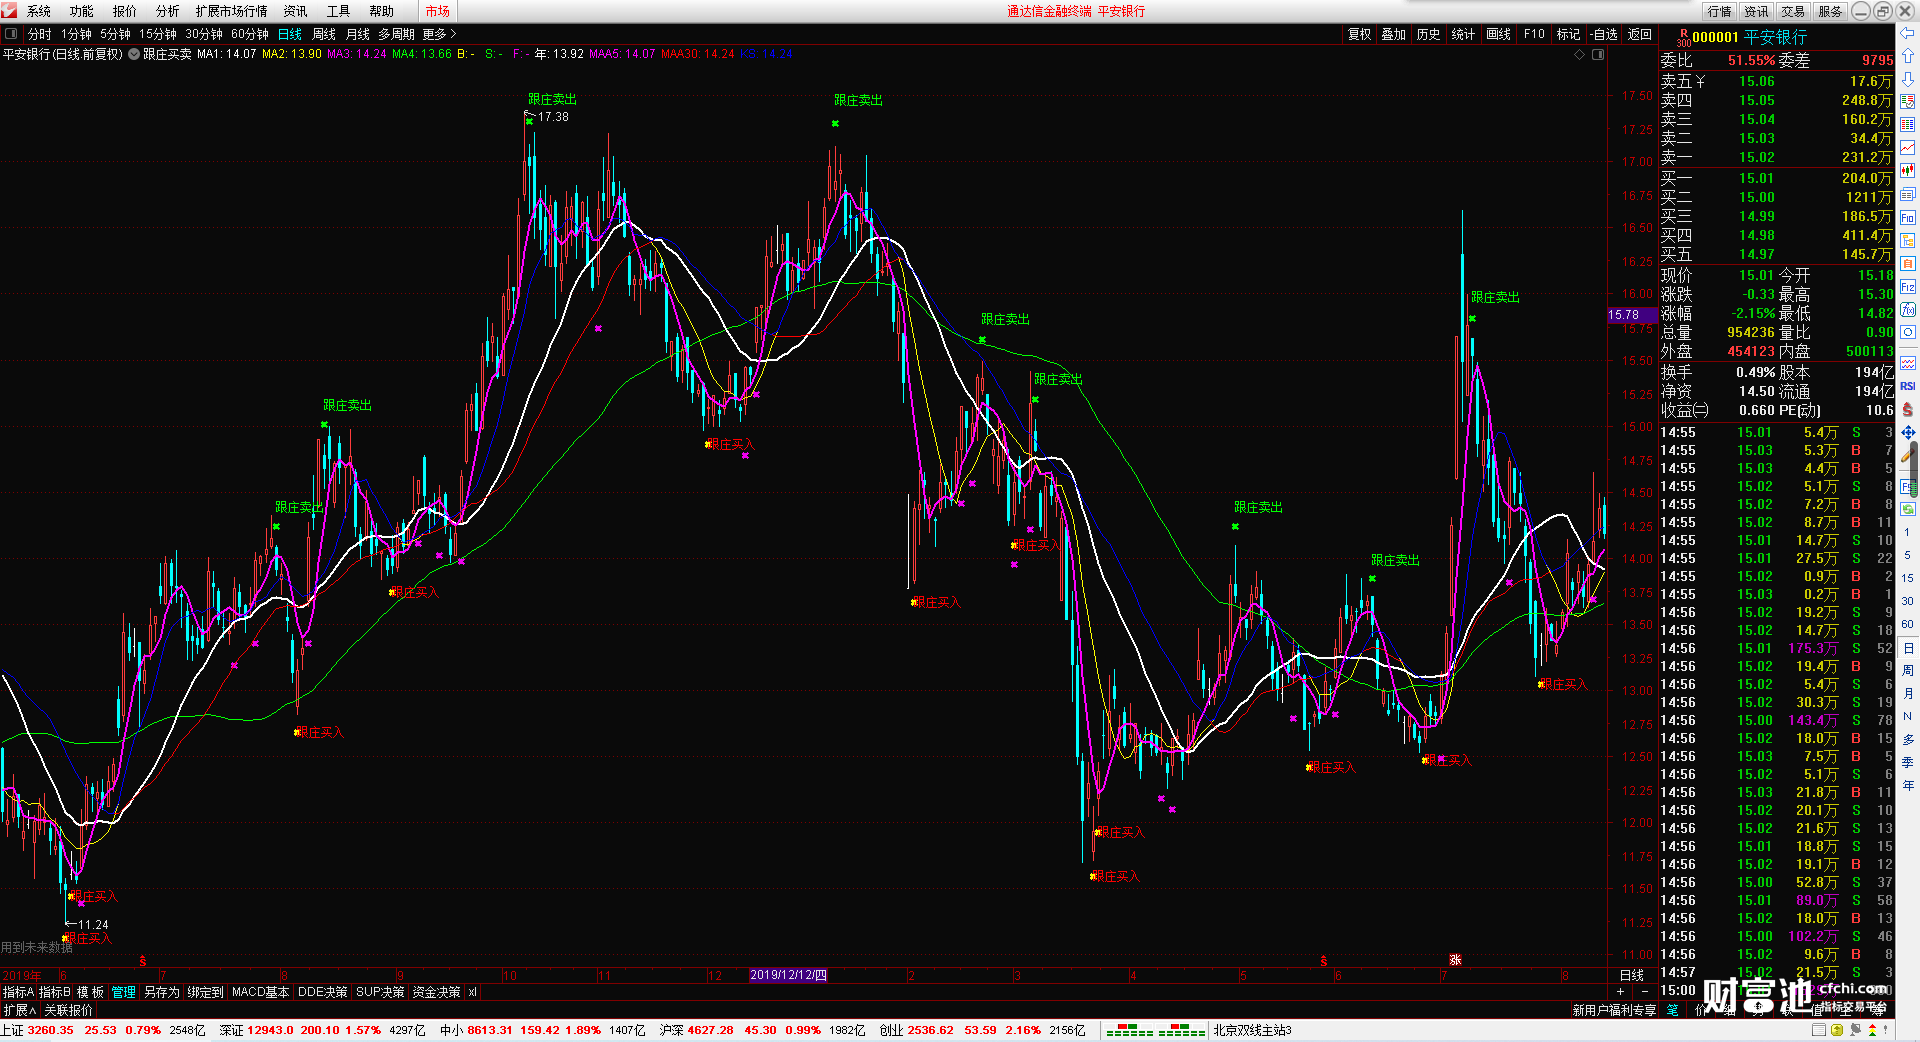
Task: Open the 统计 statistics menu
Action: tap(1463, 34)
